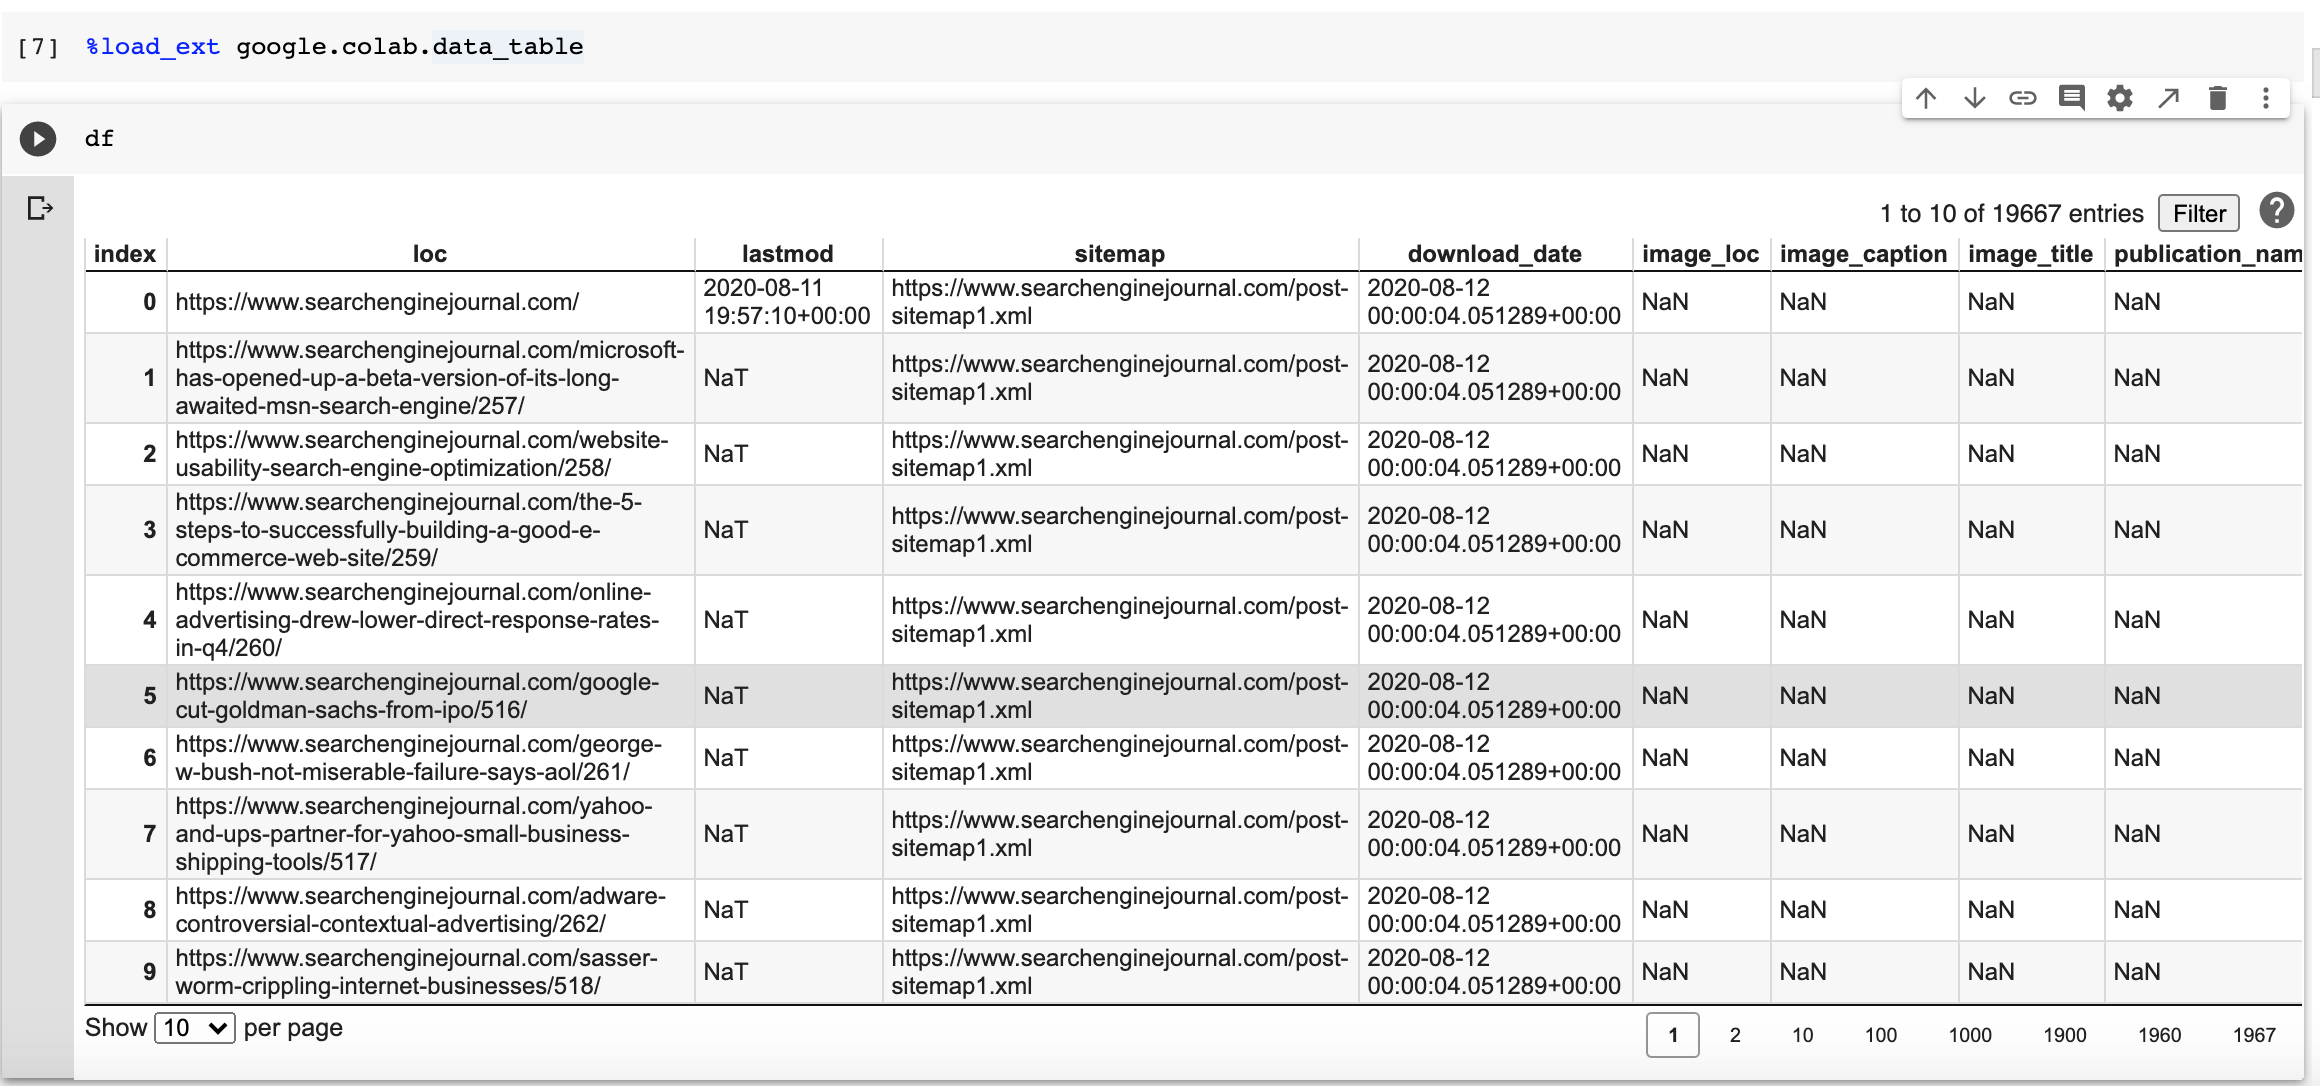Viewport: 2320px width, 1086px height.
Task: Sort table by loc column header
Action: click(x=429, y=254)
